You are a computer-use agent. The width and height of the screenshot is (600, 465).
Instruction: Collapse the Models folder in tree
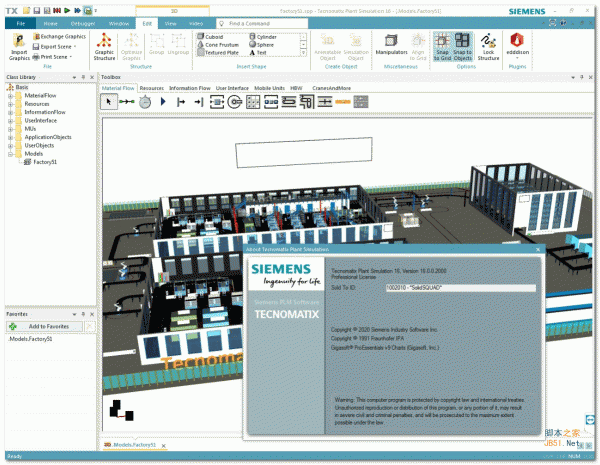pyautogui.click(x=11, y=153)
